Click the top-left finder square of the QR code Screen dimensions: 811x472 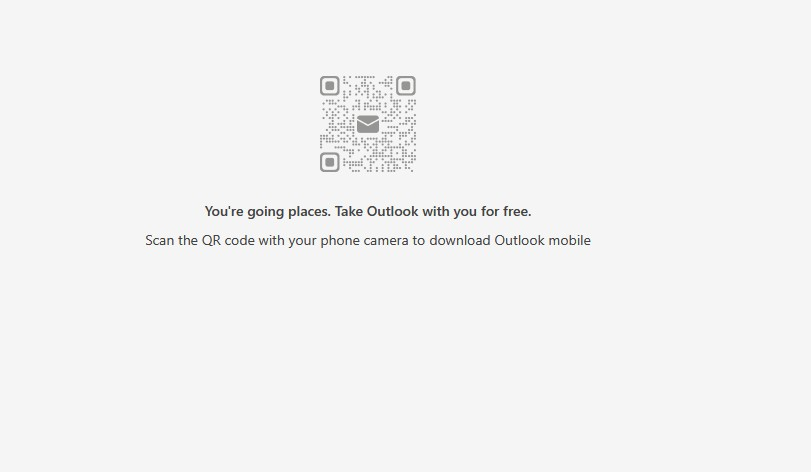pyautogui.click(x=329, y=86)
